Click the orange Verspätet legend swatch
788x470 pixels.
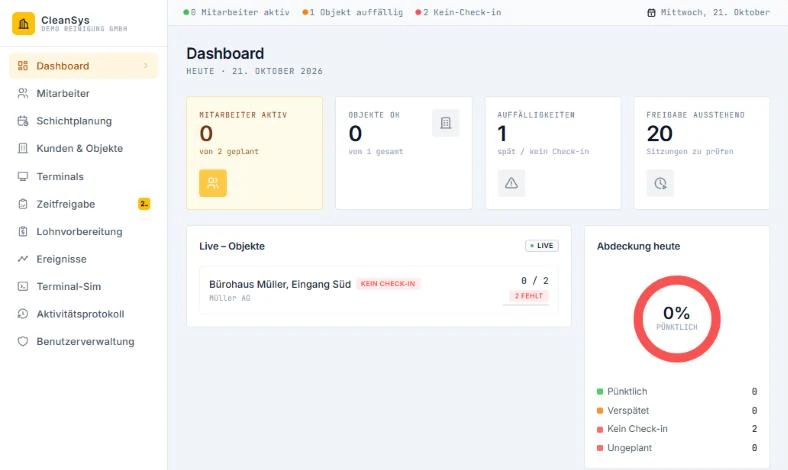(600, 411)
